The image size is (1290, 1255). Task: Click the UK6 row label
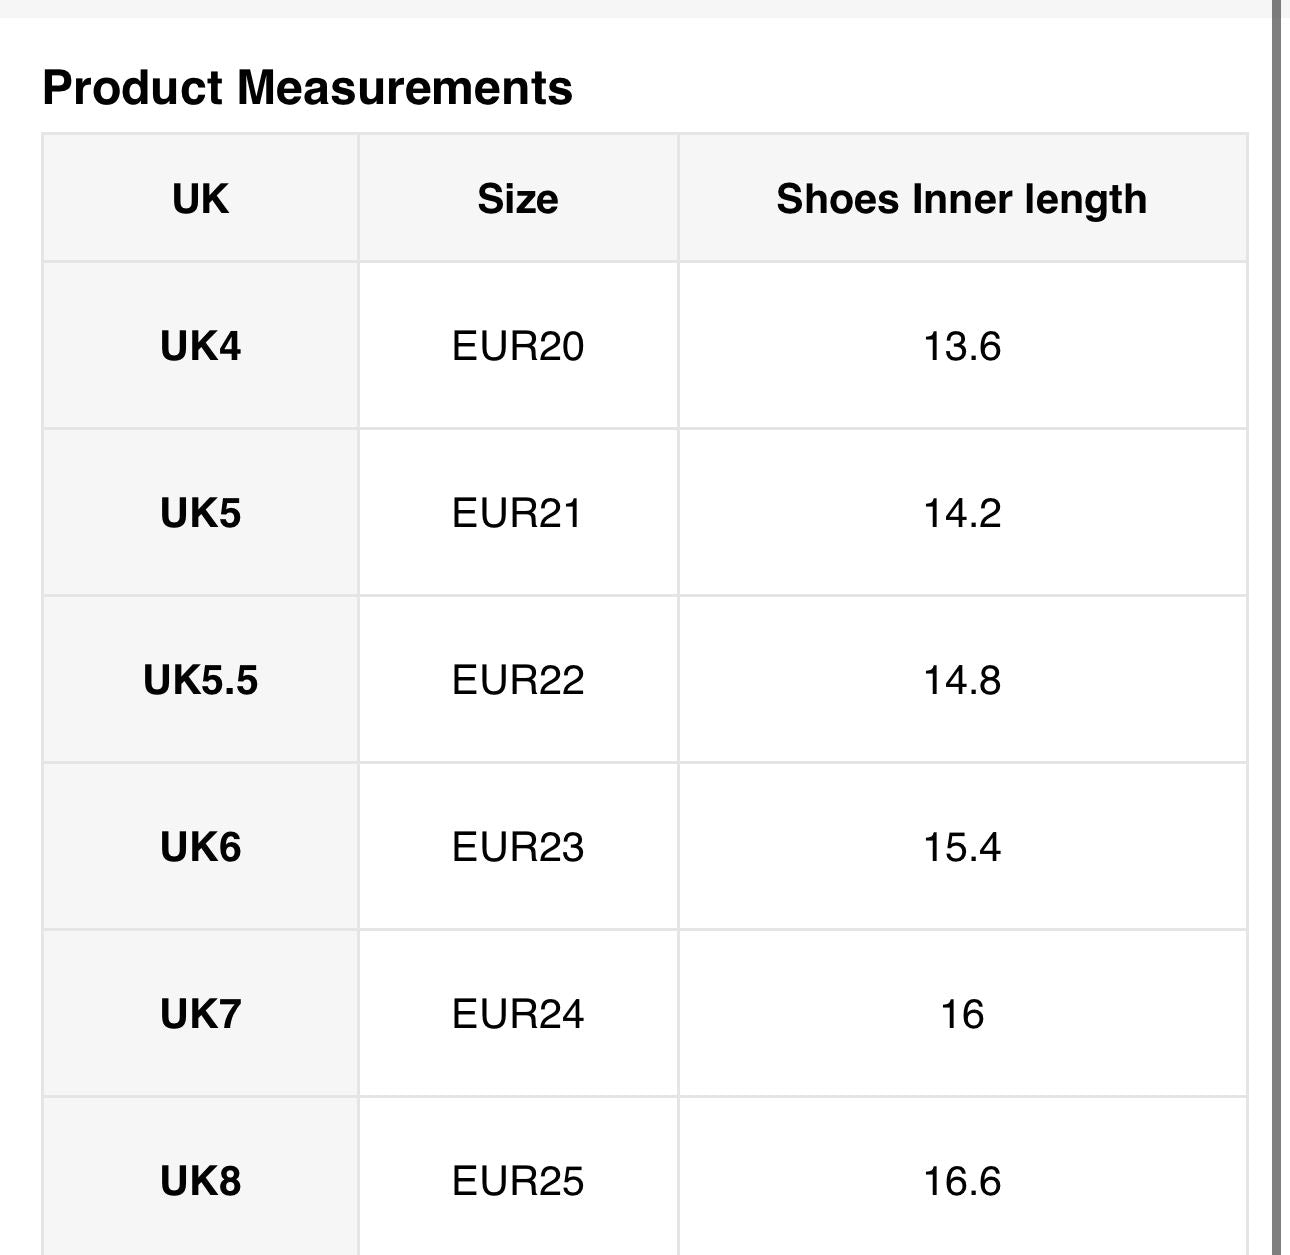pos(200,847)
